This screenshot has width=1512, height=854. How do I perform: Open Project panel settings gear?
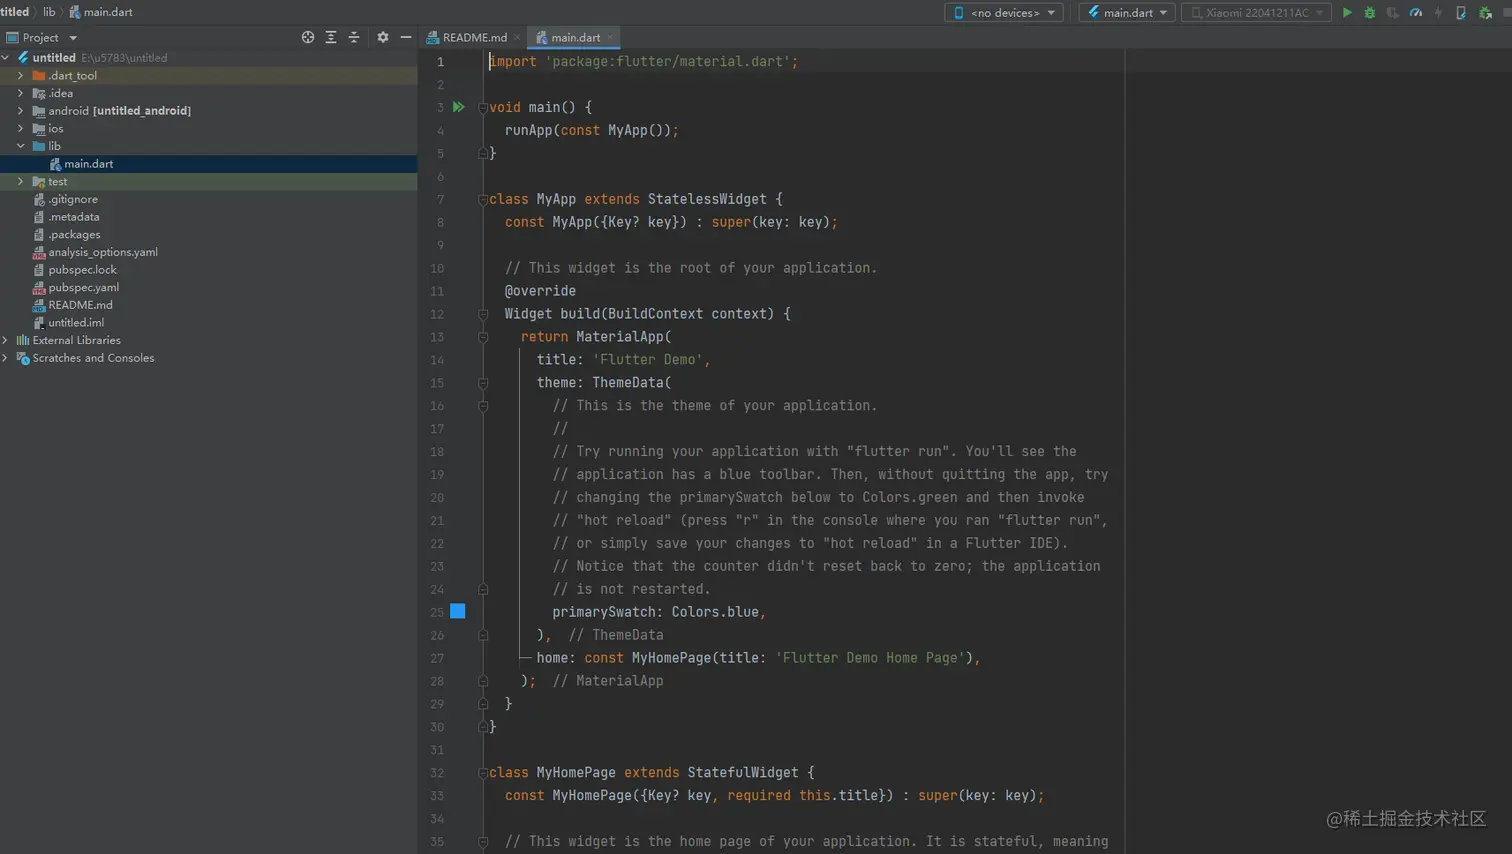tap(383, 37)
